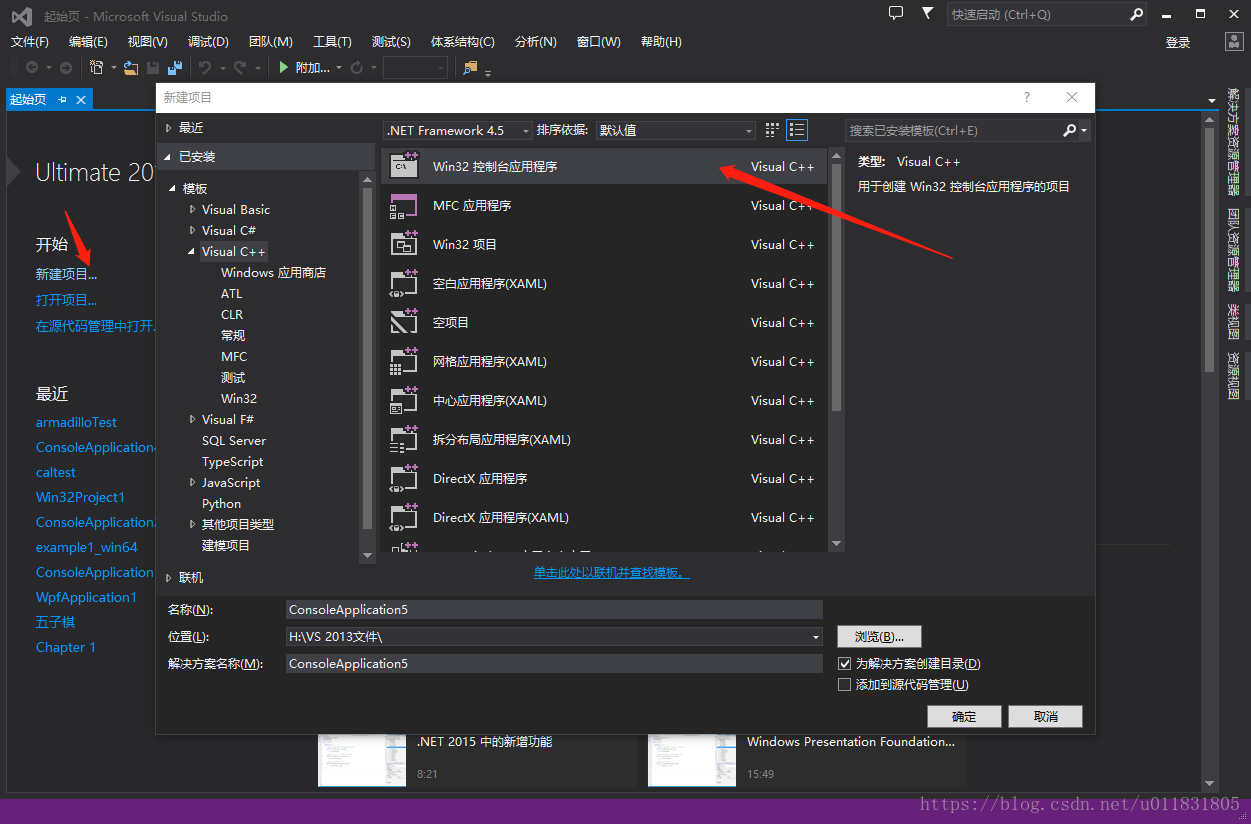This screenshot has width=1251, height=824.
Task: Switch templates to small icons view
Action: click(772, 130)
